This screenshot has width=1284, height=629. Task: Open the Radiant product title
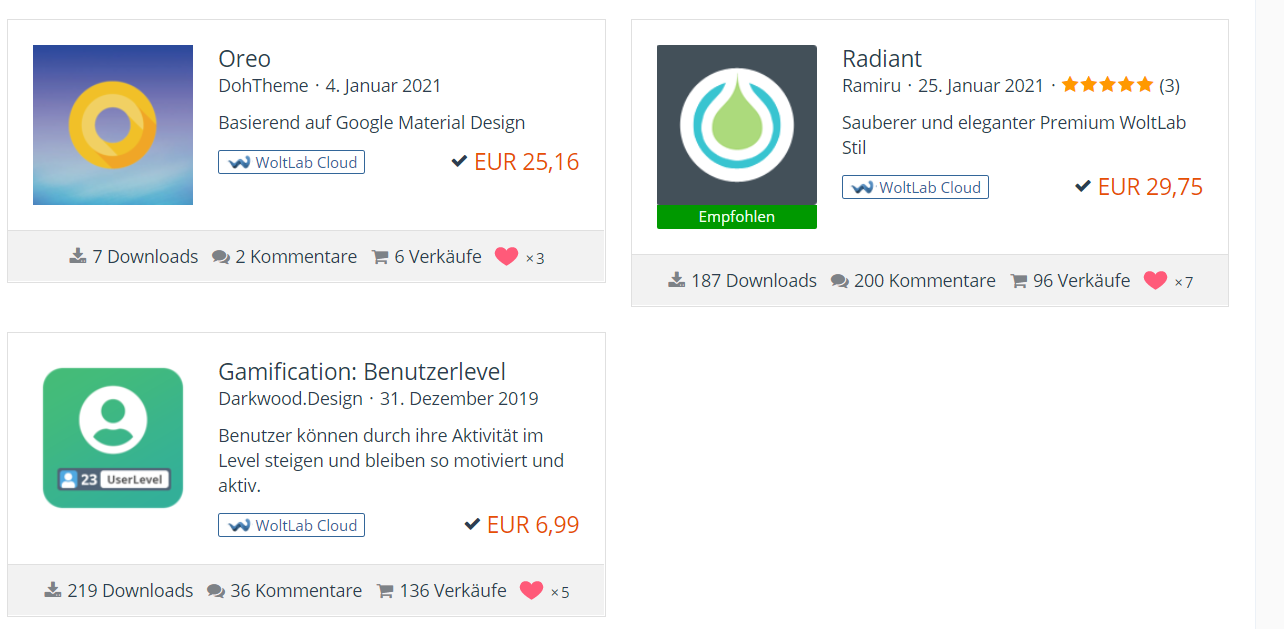[882, 59]
